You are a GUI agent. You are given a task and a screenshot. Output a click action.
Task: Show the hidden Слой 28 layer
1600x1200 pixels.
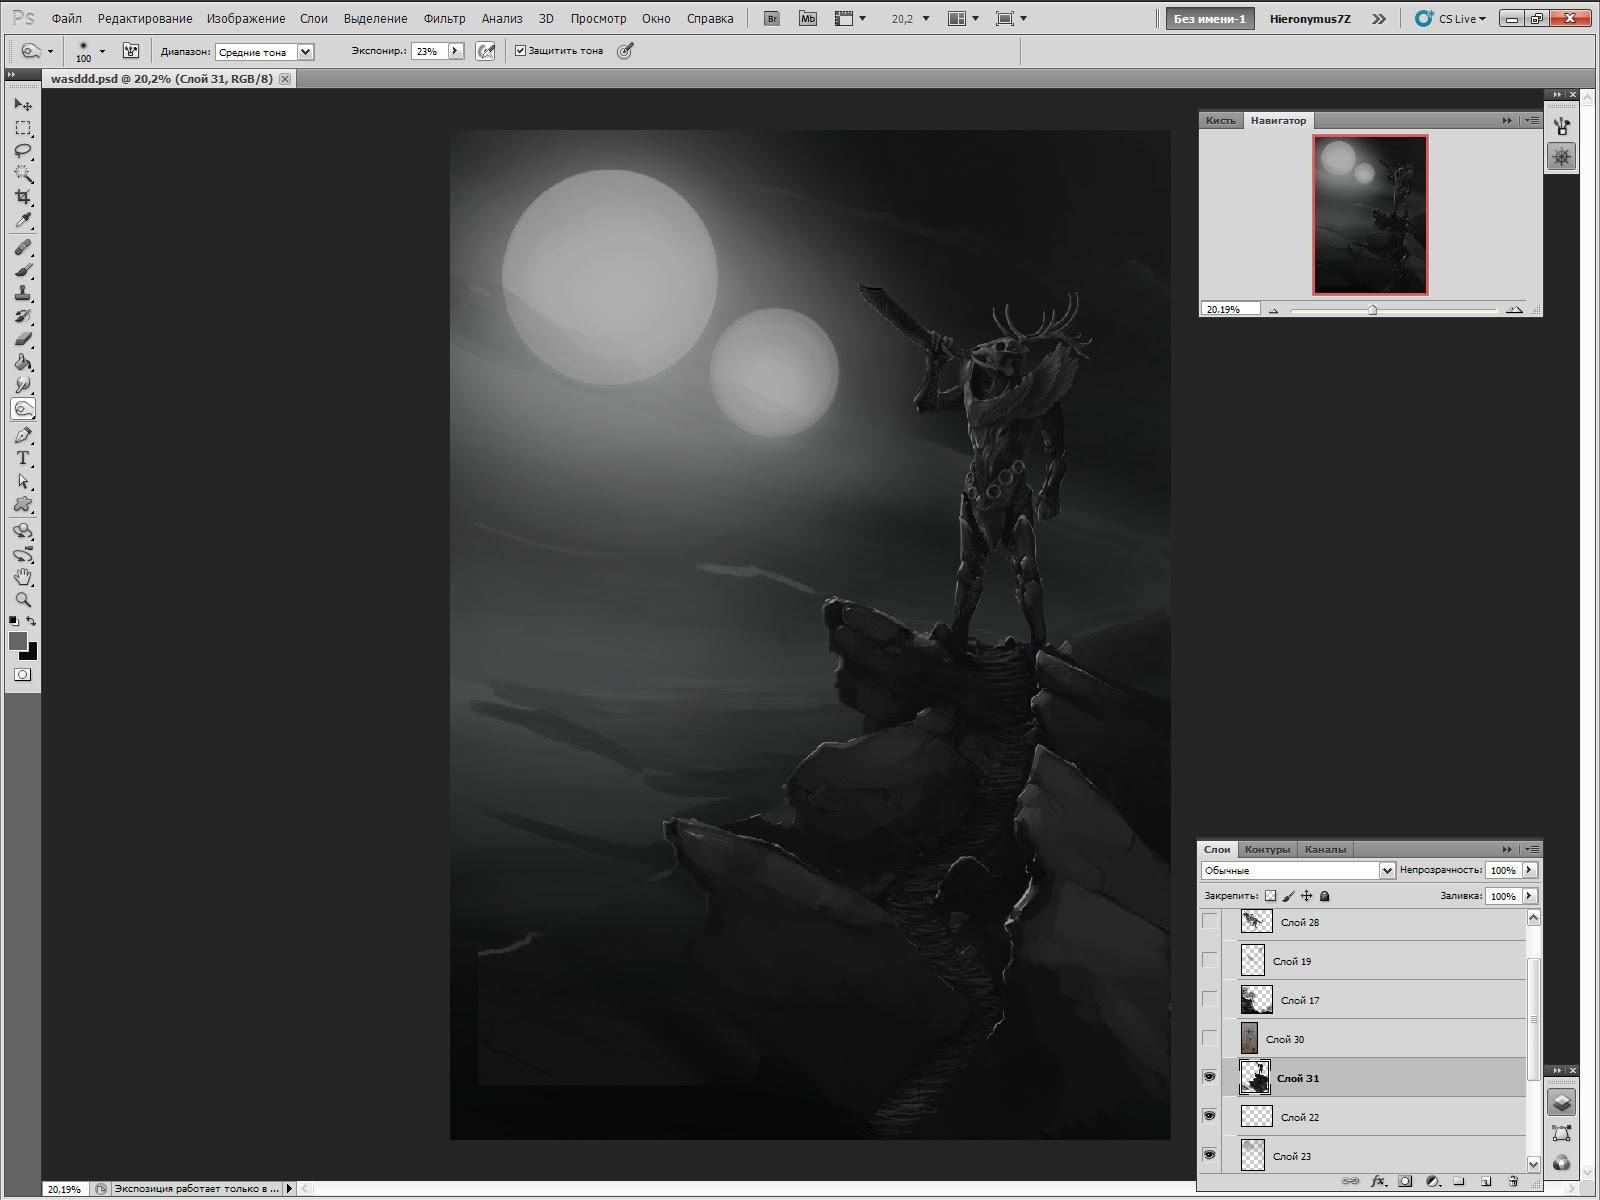tap(1209, 921)
